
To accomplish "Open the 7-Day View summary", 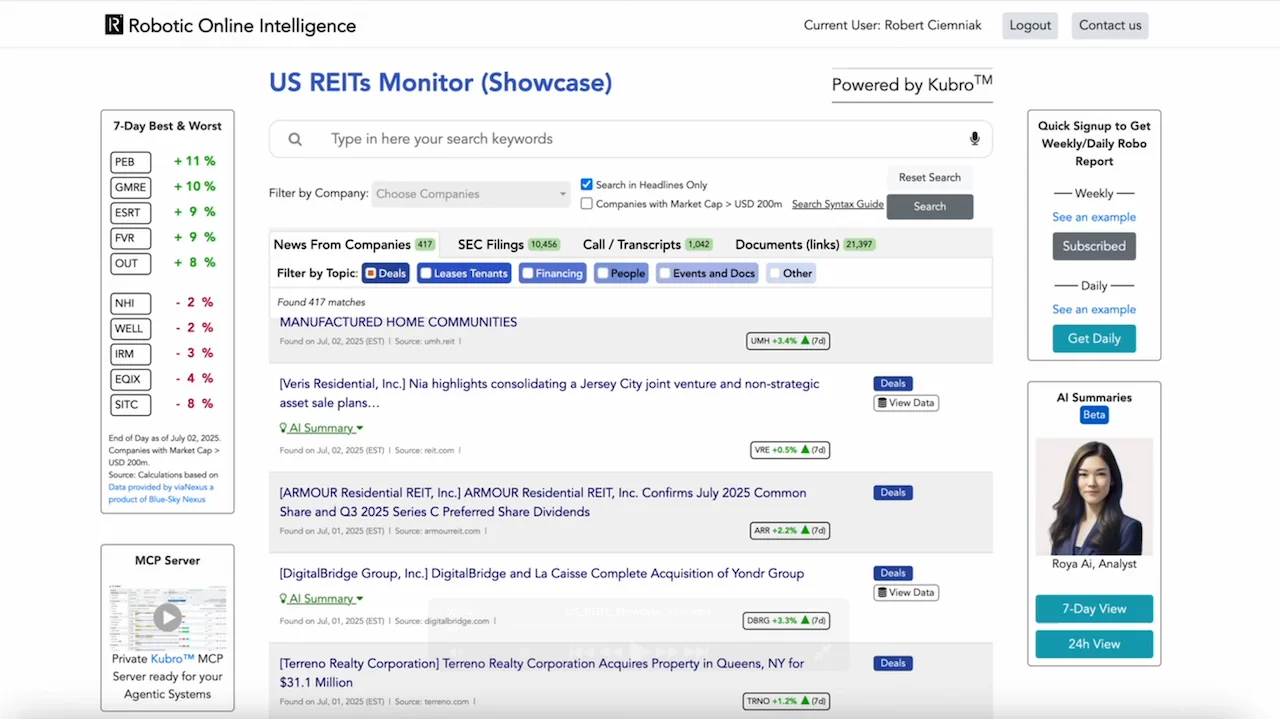I will pyautogui.click(x=1094, y=609).
